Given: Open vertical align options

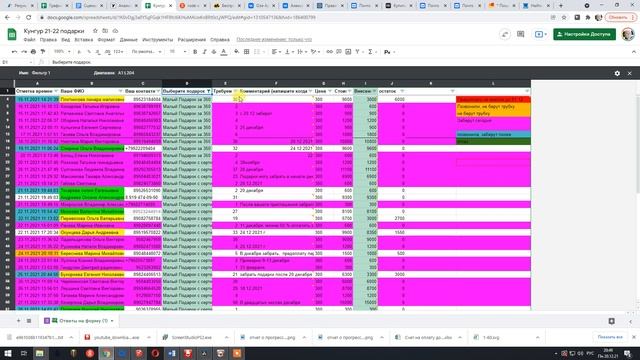Looking at the screenshot, I should (x=289, y=52).
